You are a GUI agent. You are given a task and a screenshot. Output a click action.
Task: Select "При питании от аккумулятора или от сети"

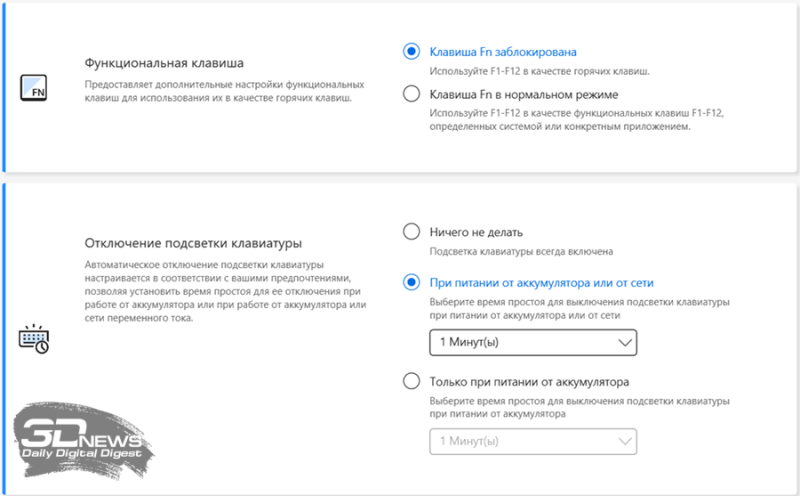[x=411, y=282]
